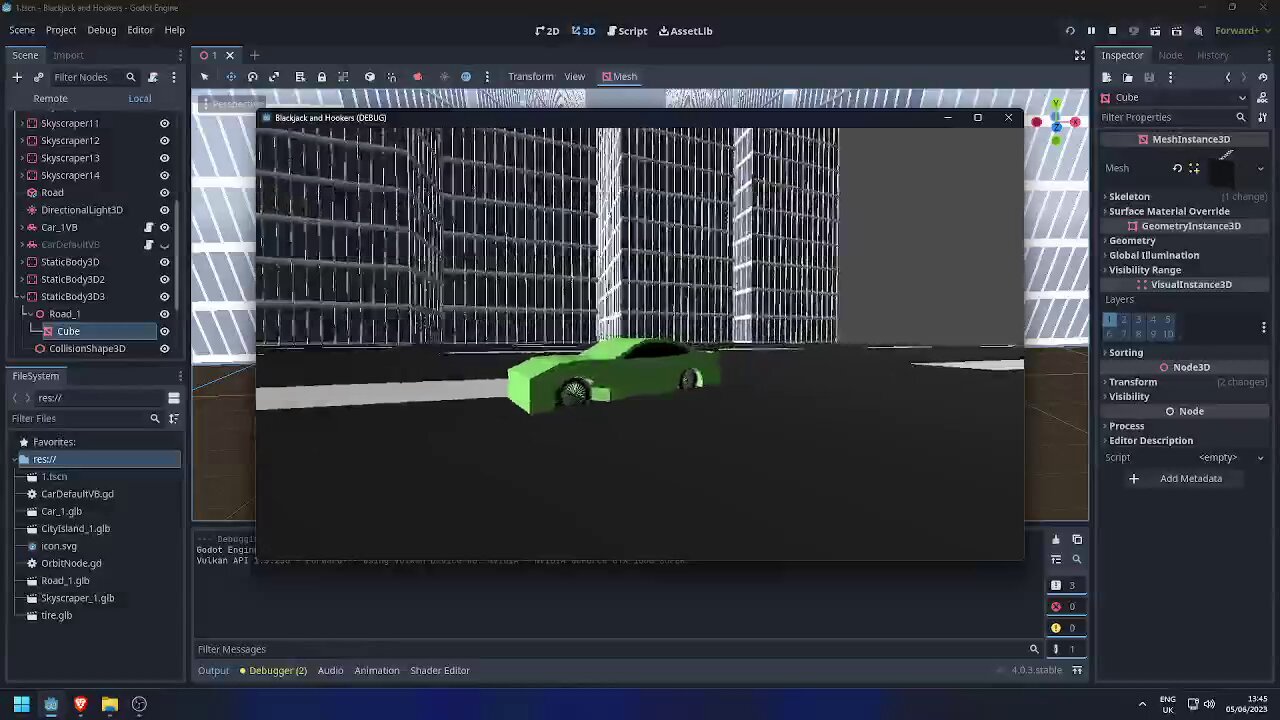1280x720 pixels.
Task: Activate the Scale Mode tool
Action: [274, 77]
